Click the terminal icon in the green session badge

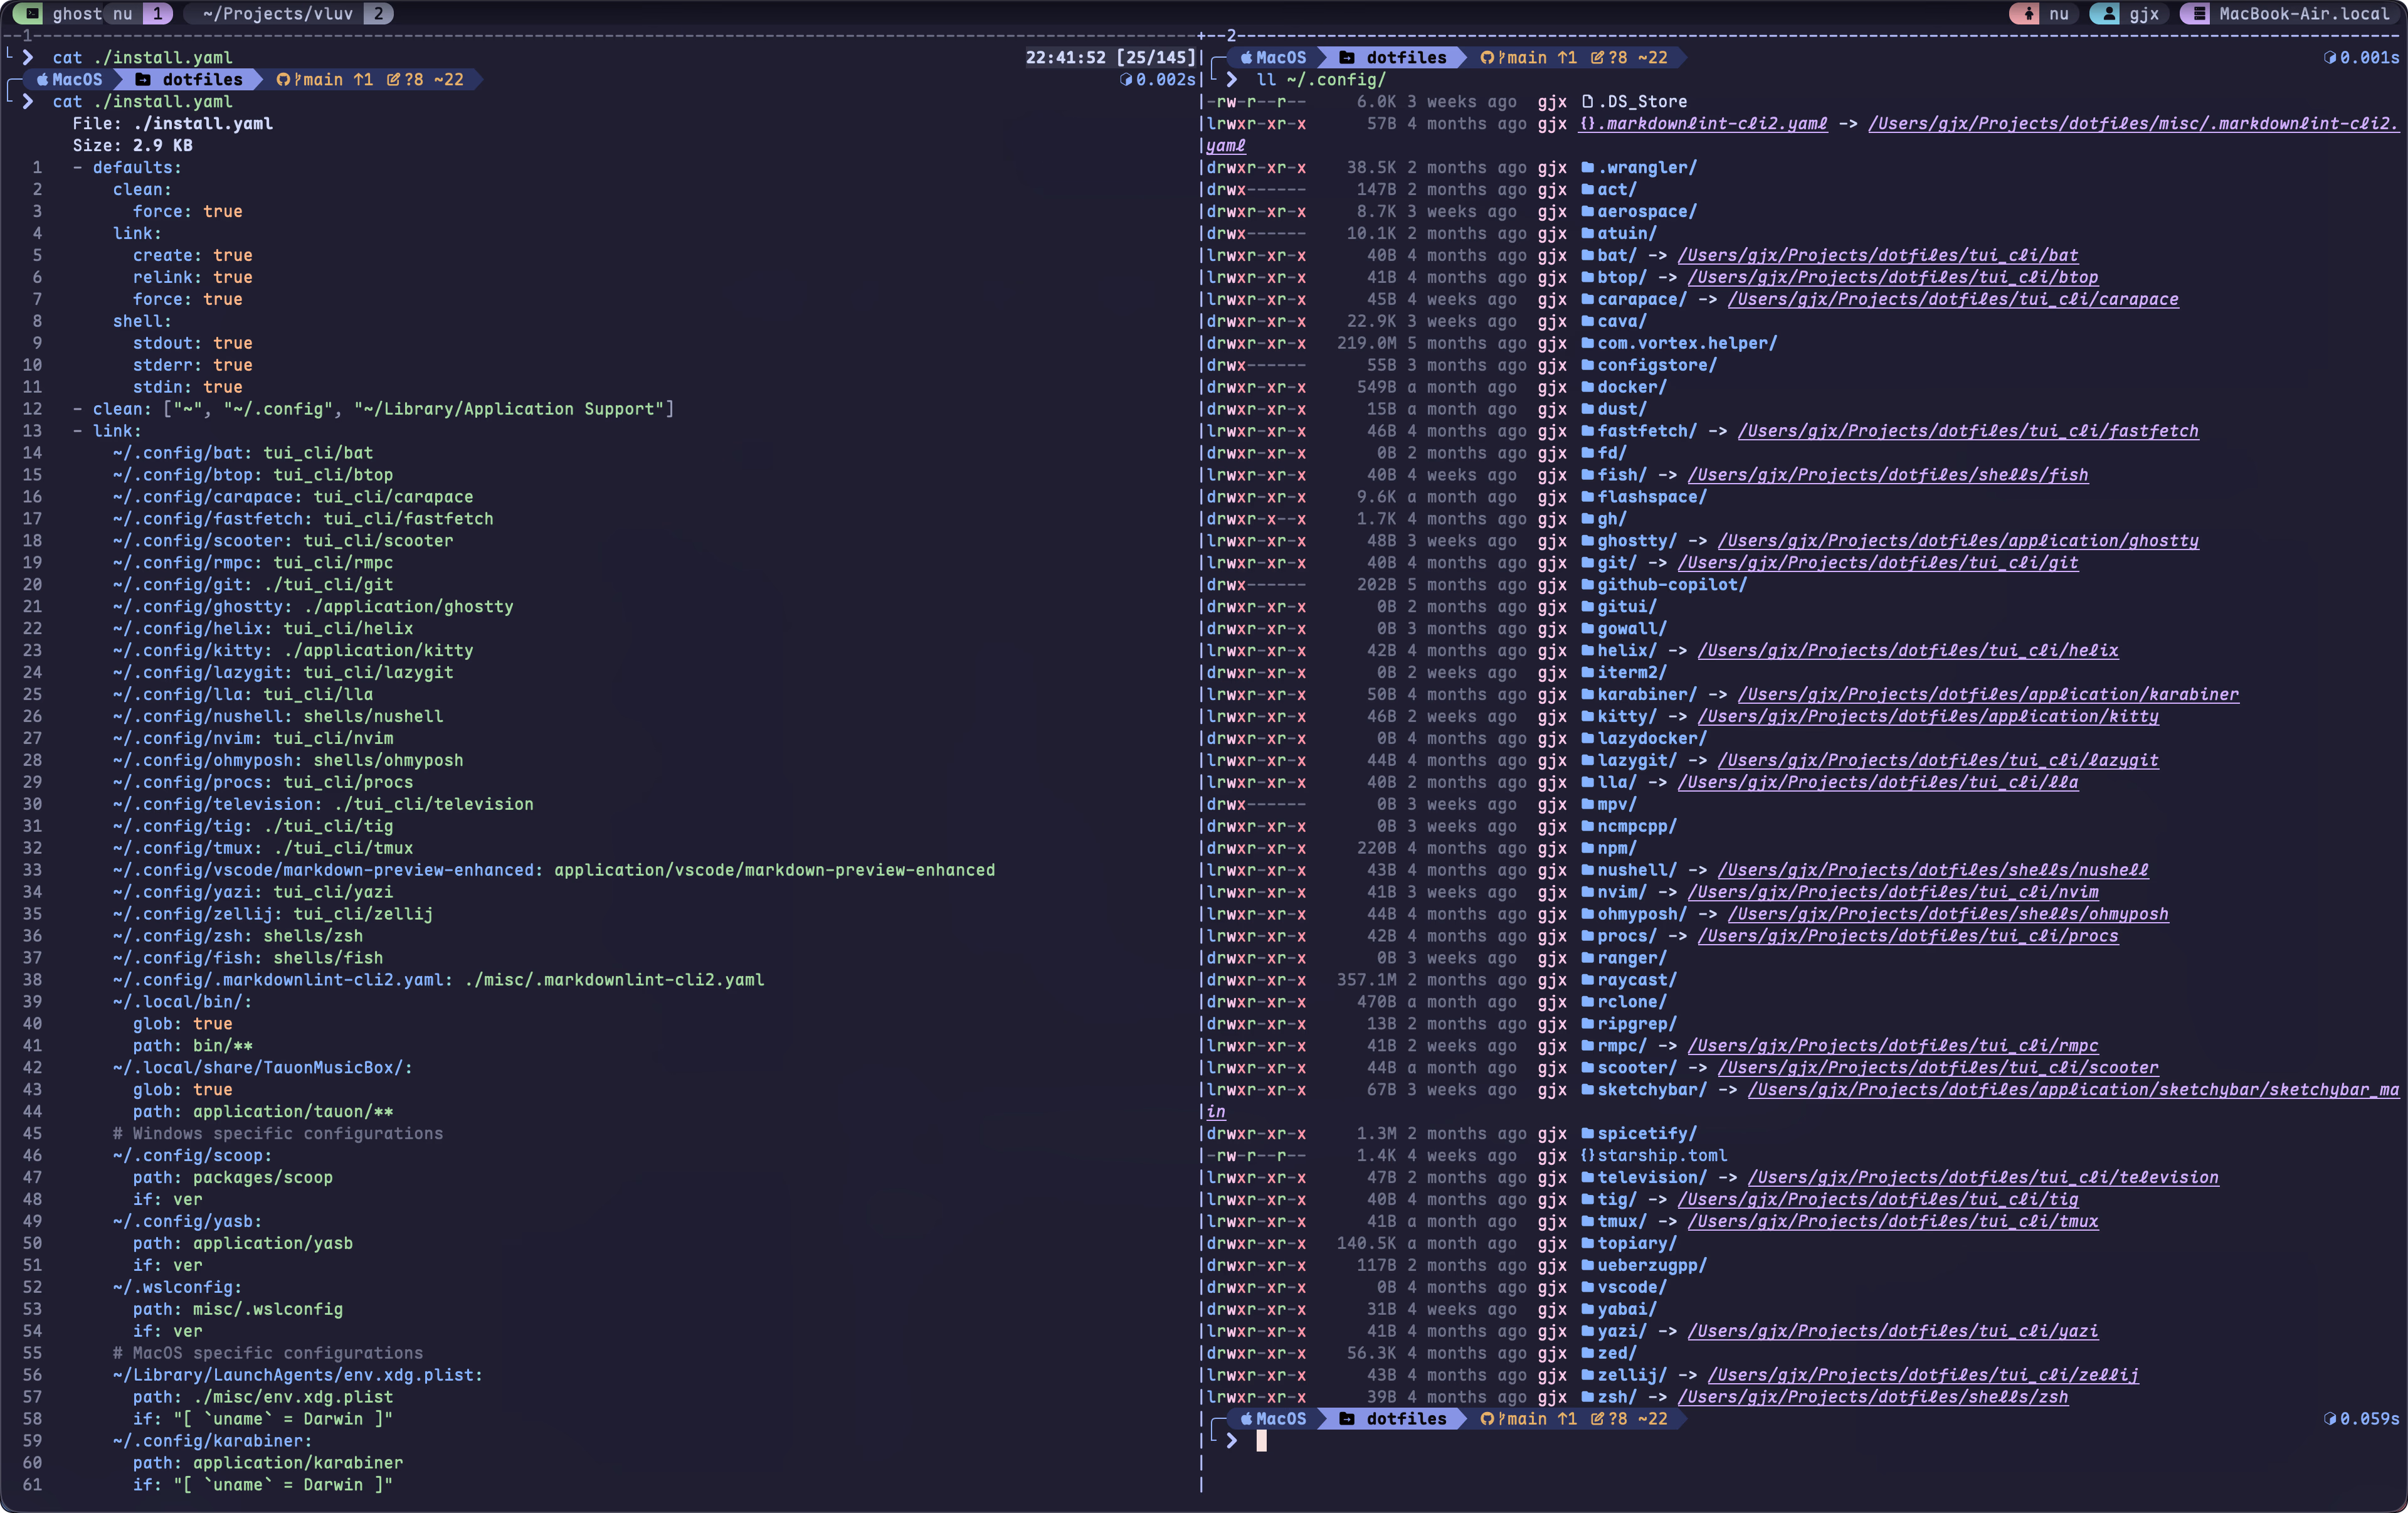click(x=32, y=13)
